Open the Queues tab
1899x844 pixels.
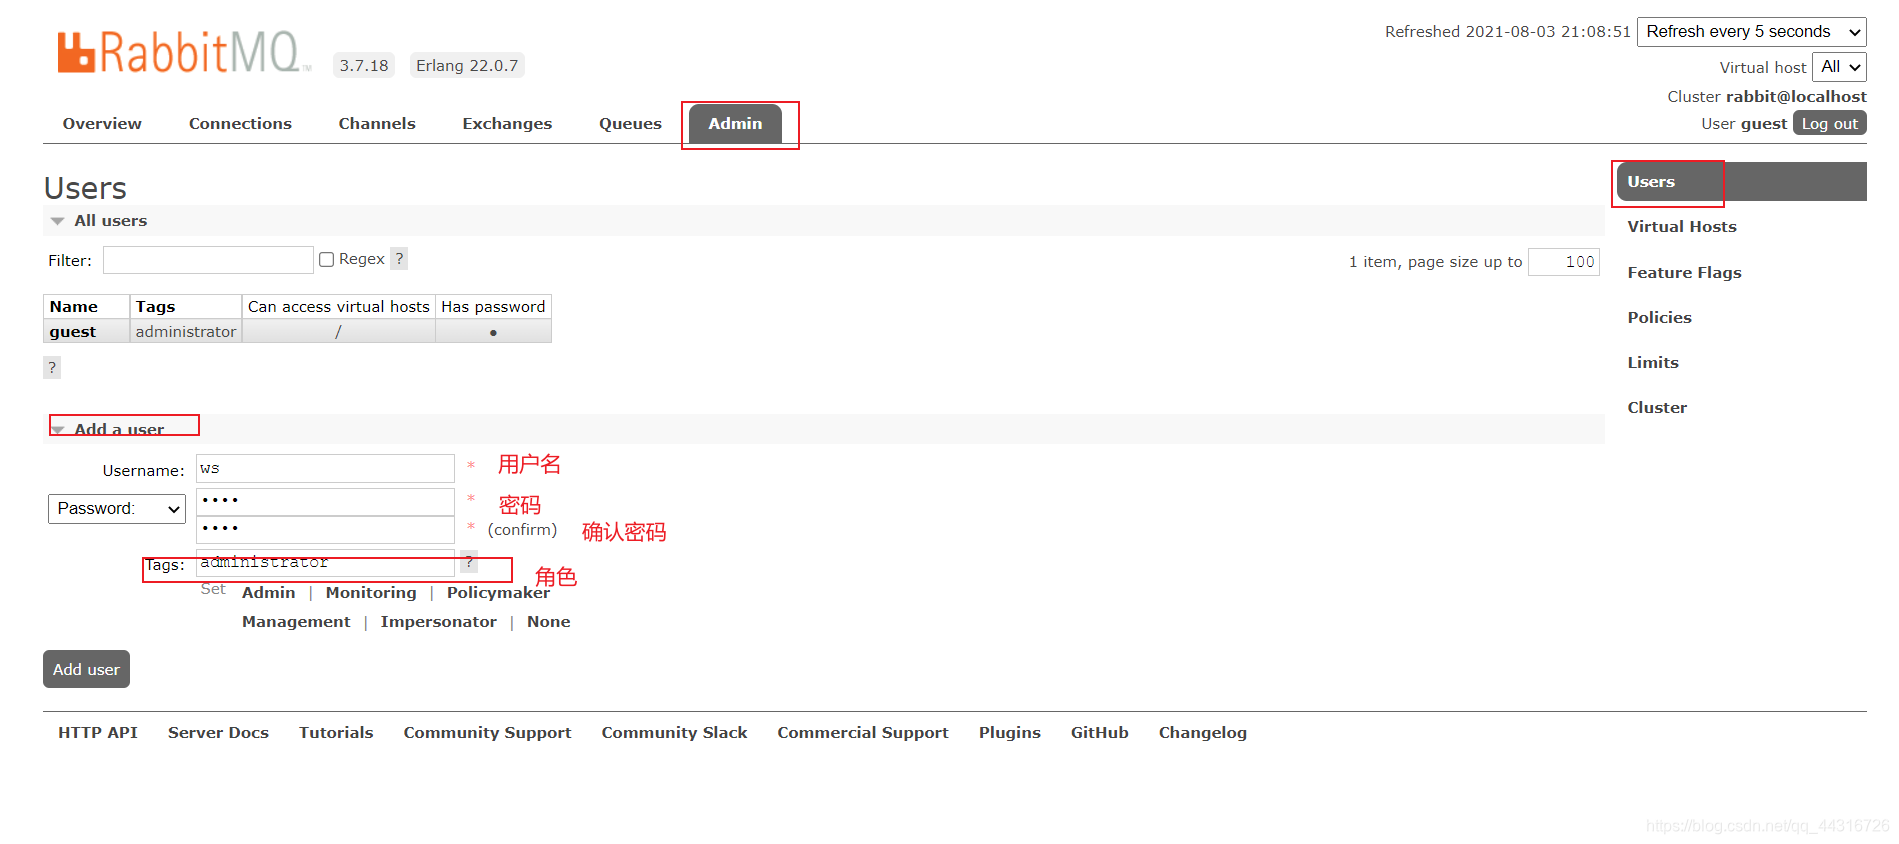[x=630, y=124]
